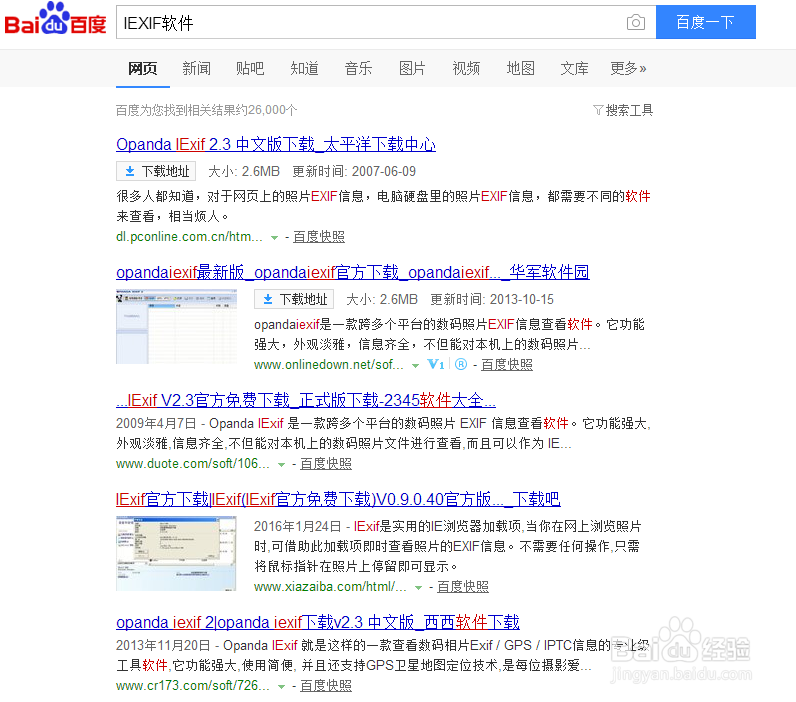Click download arrow icon in pconline result

pos(130,172)
